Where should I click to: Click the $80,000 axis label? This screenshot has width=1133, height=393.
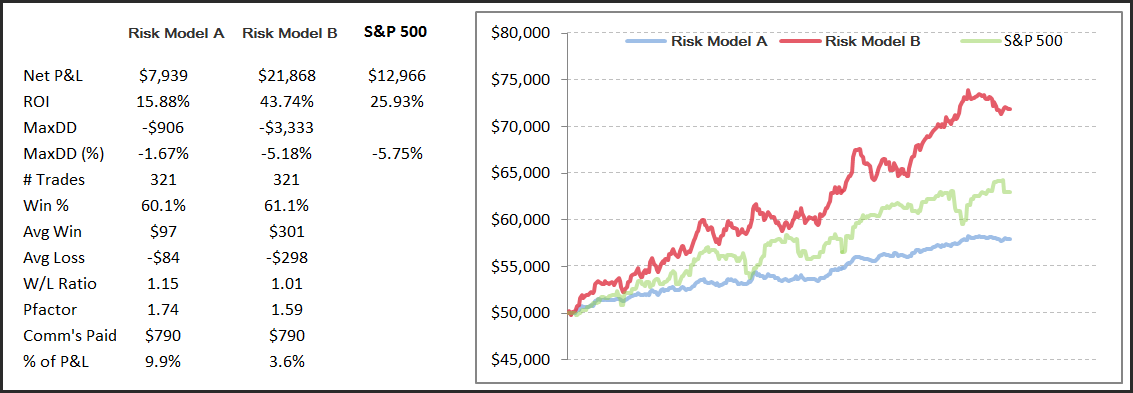520,33
